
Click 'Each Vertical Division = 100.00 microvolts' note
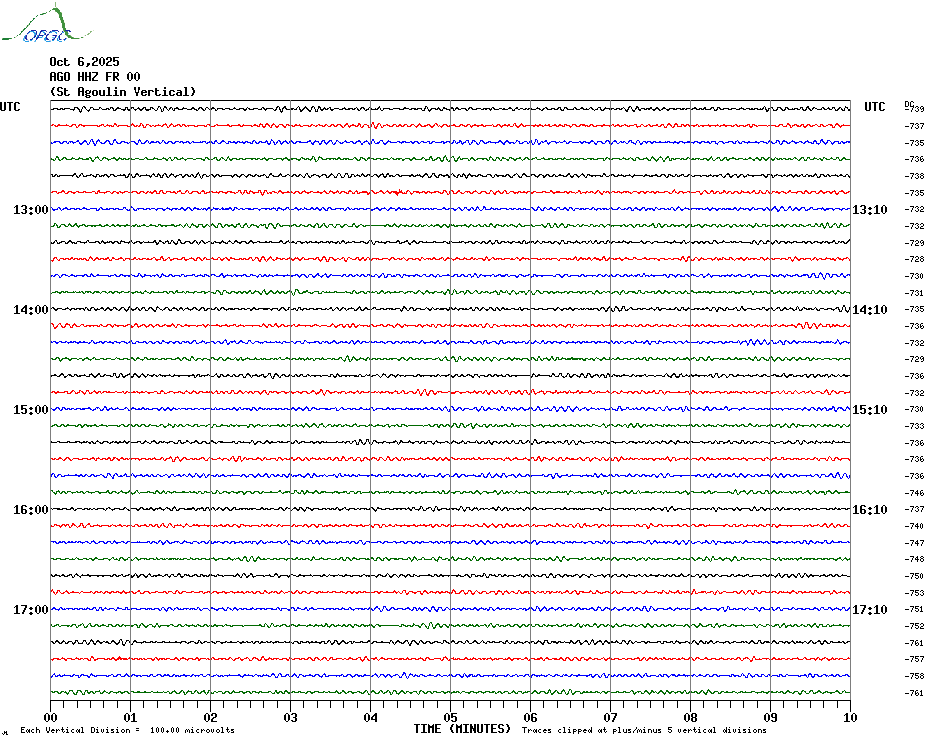coord(128,730)
